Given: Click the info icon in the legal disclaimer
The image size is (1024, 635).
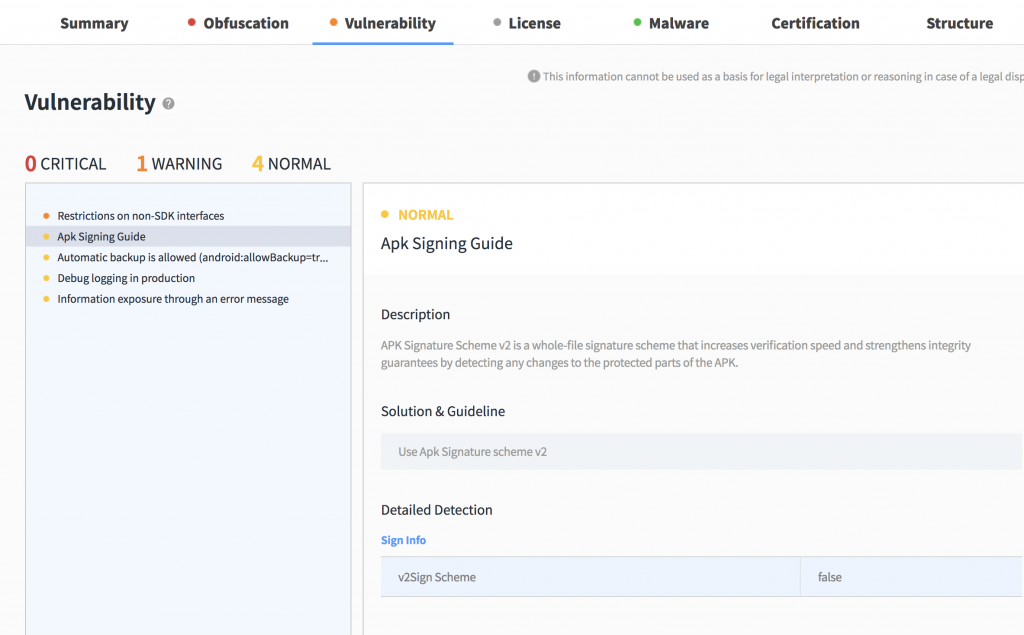Looking at the screenshot, I should [534, 76].
